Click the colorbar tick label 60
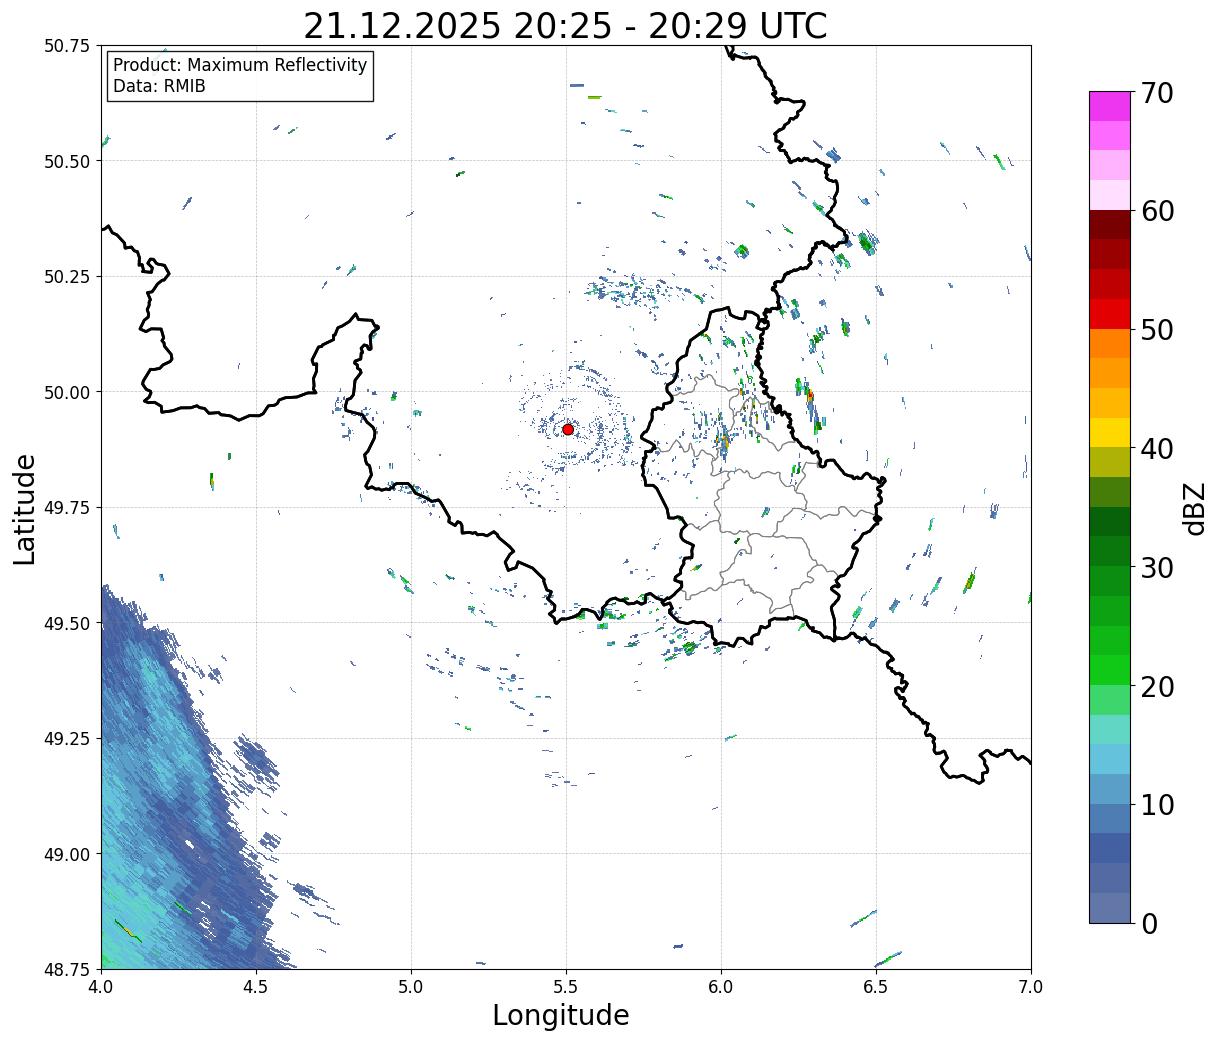The width and height of the screenshot is (1219, 1040). pyautogui.click(x=1157, y=212)
